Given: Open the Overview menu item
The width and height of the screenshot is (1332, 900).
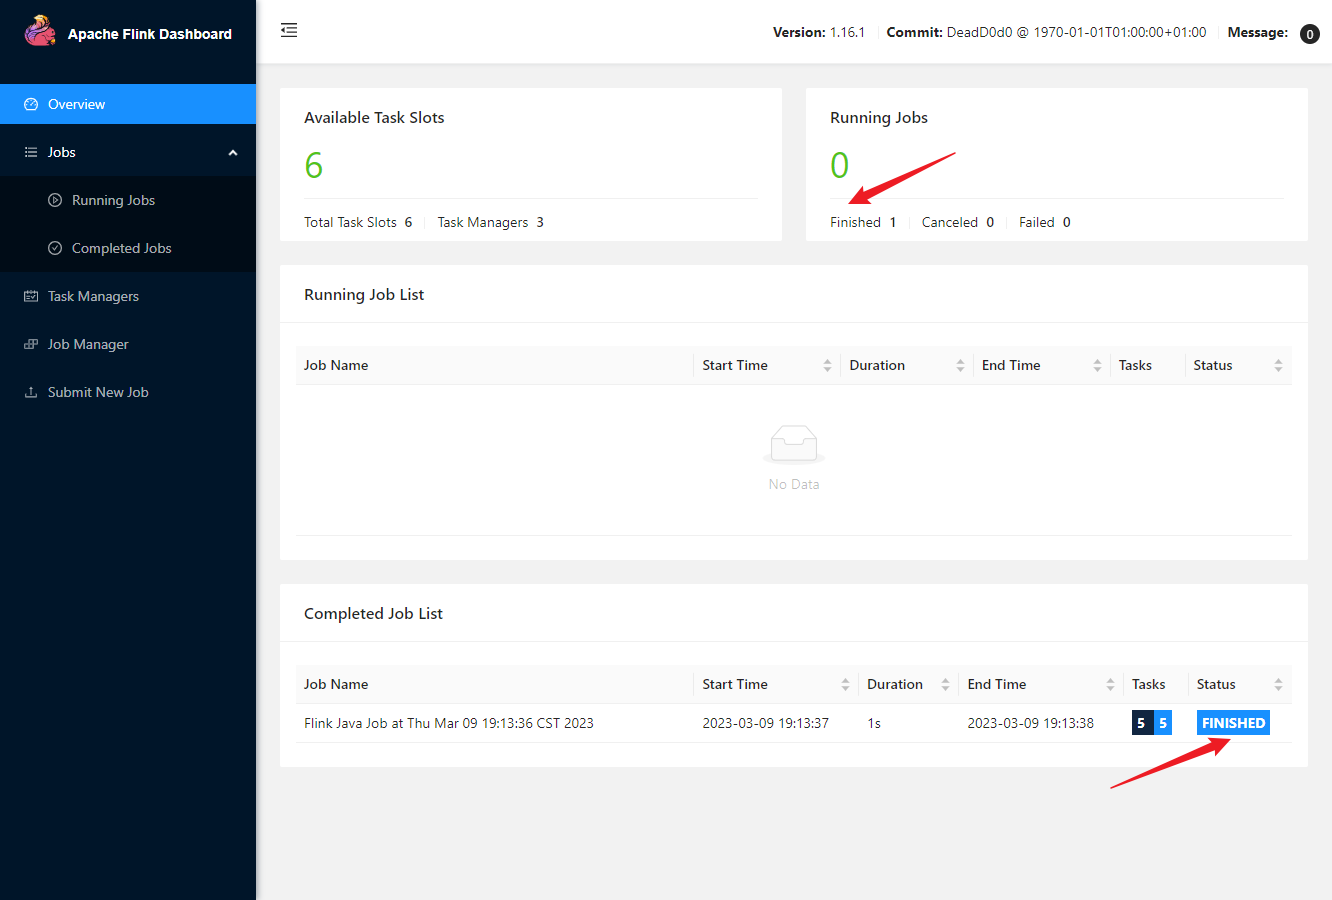Looking at the screenshot, I should pos(128,104).
